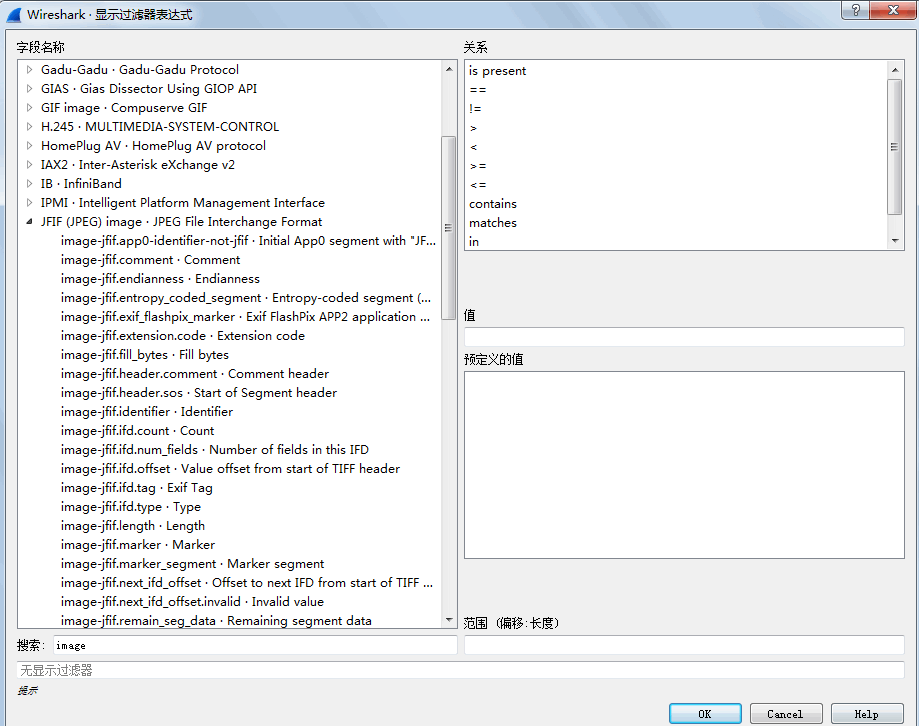Viewport: 919px width, 726px height.
Task: Choose the '==' relation operator
Action: click(x=478, y=90)
